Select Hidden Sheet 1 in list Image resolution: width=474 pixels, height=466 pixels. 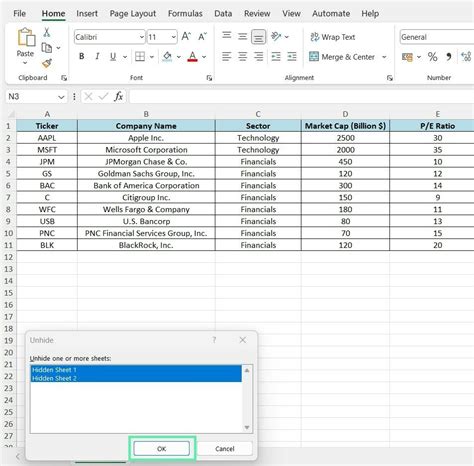pos(136,370)
